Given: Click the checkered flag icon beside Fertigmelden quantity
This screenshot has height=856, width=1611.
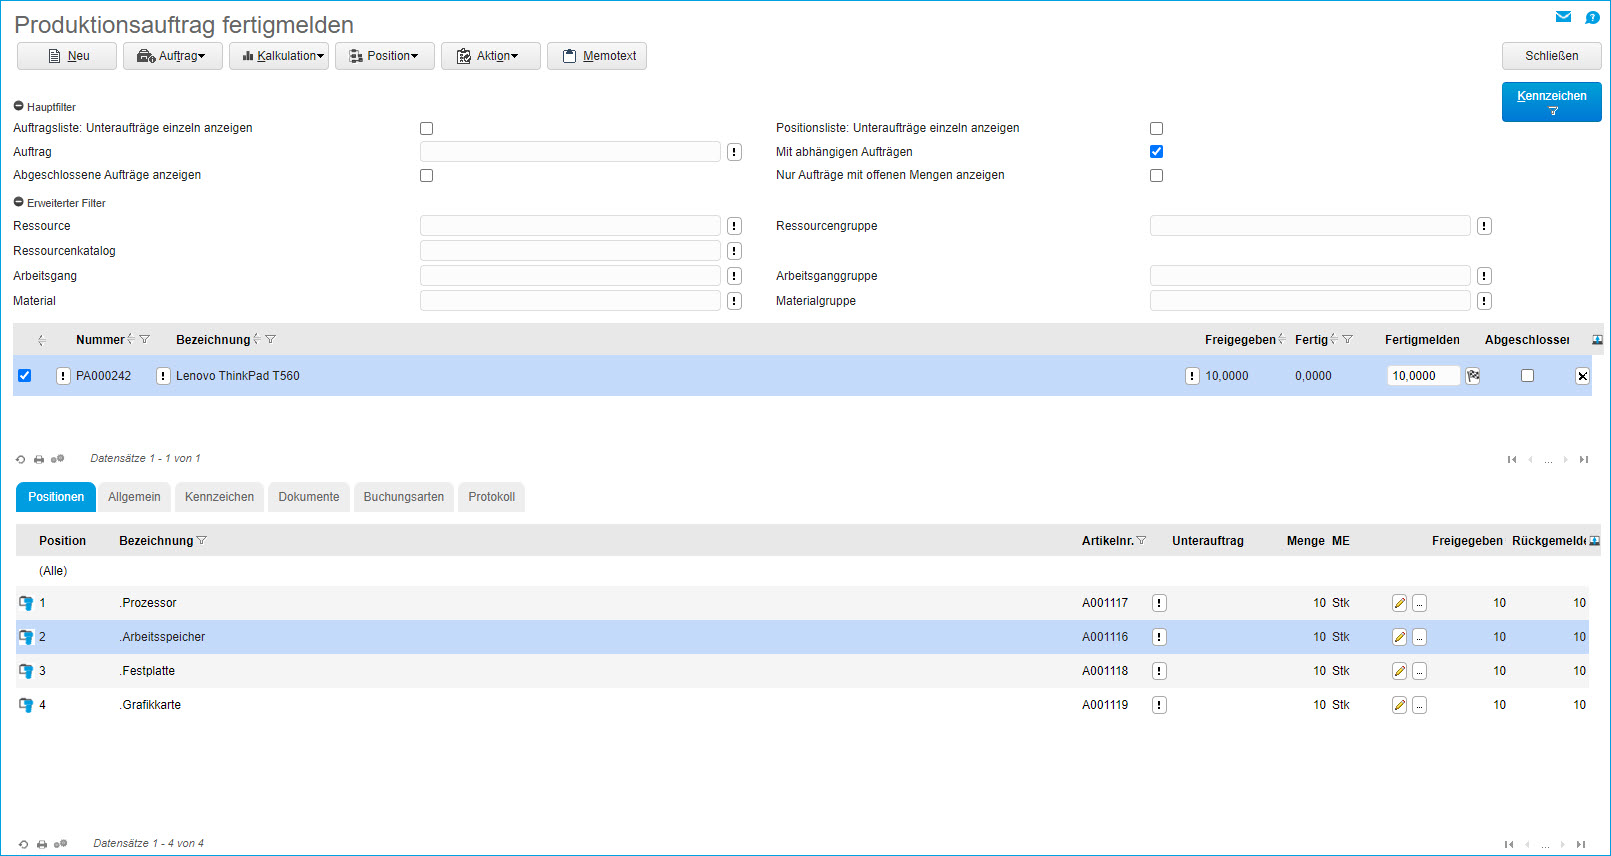Looking at the screenshot, I should (x=1473, y=376).
